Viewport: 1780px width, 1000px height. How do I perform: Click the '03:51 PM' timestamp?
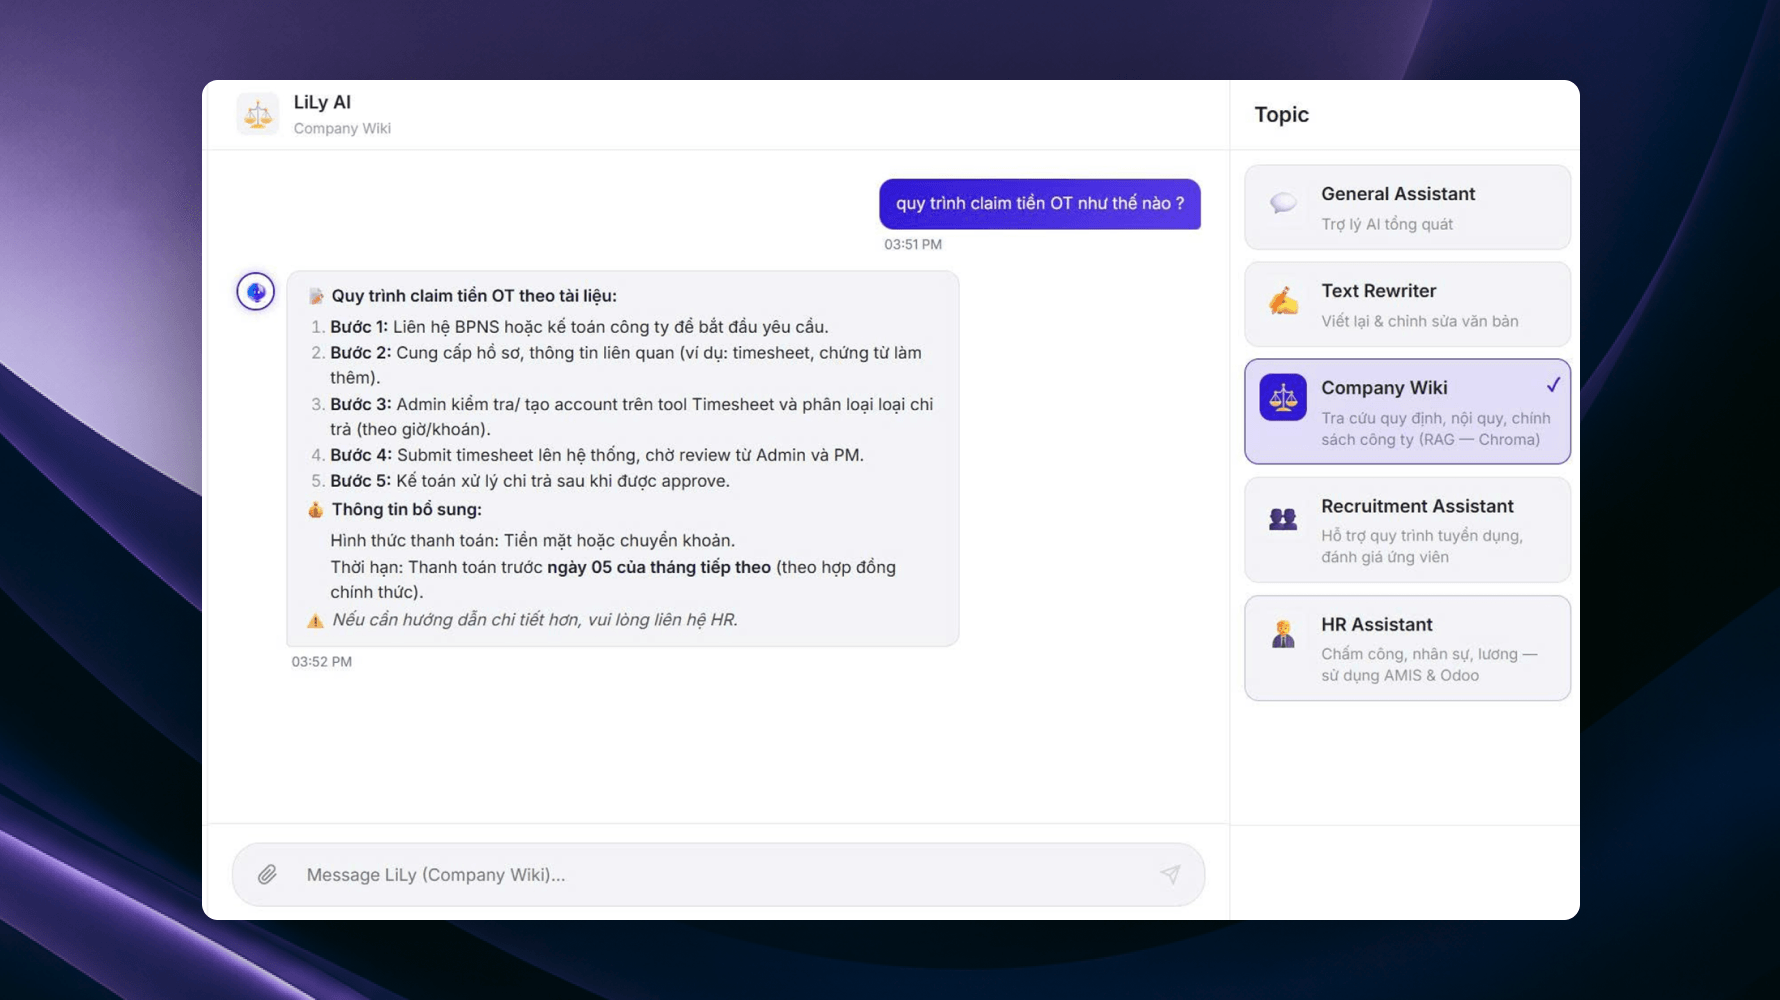pos(913,244)
